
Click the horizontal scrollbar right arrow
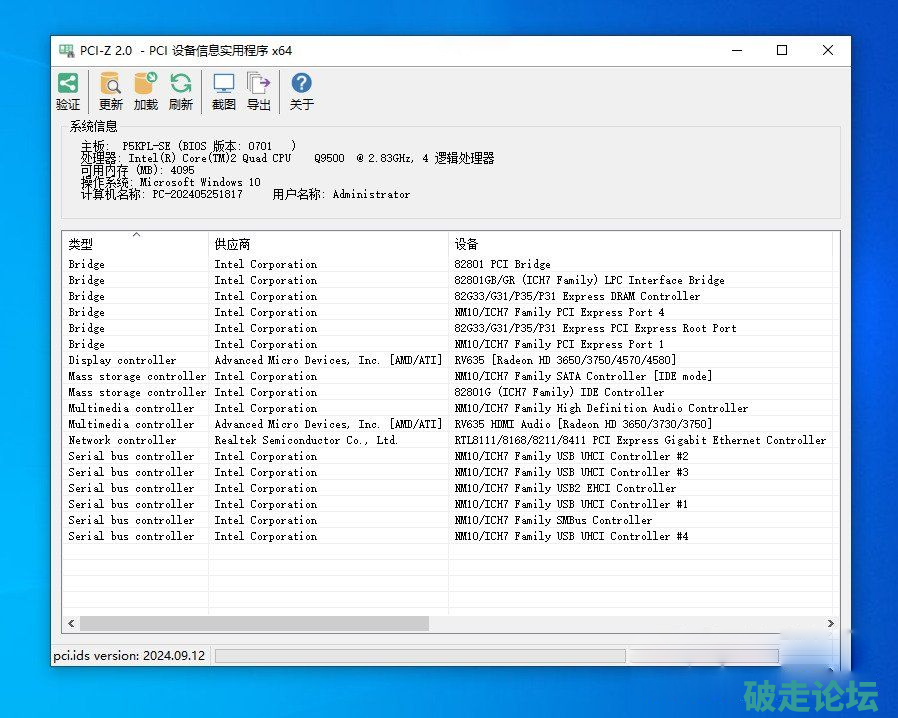tap(831, 623)
